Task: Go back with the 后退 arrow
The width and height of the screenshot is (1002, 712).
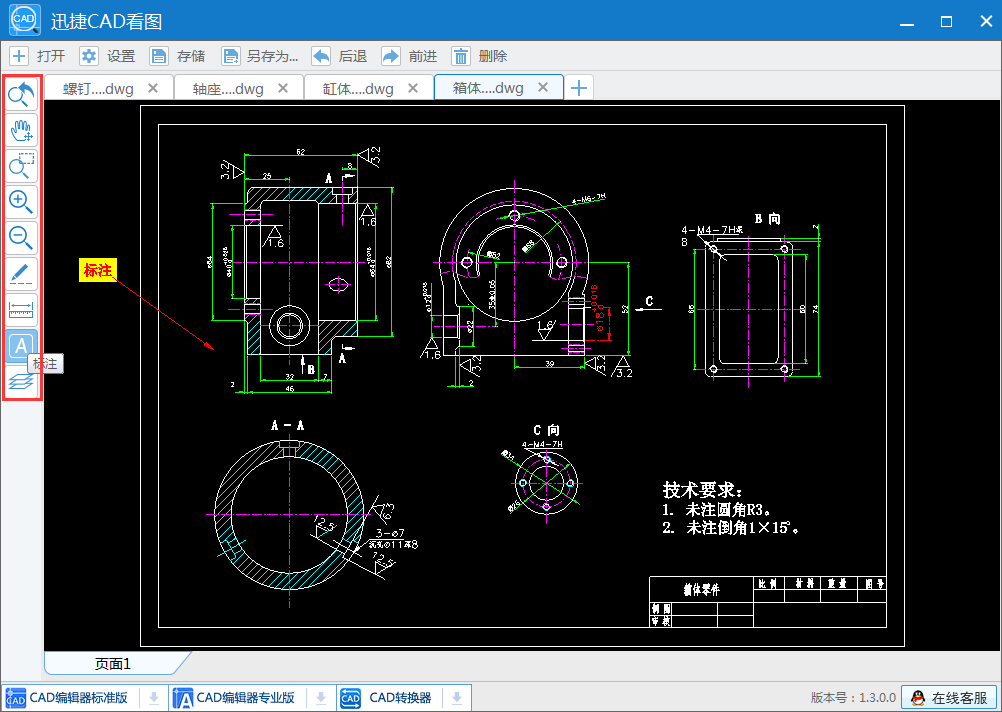Action: (x=321, y=56)
